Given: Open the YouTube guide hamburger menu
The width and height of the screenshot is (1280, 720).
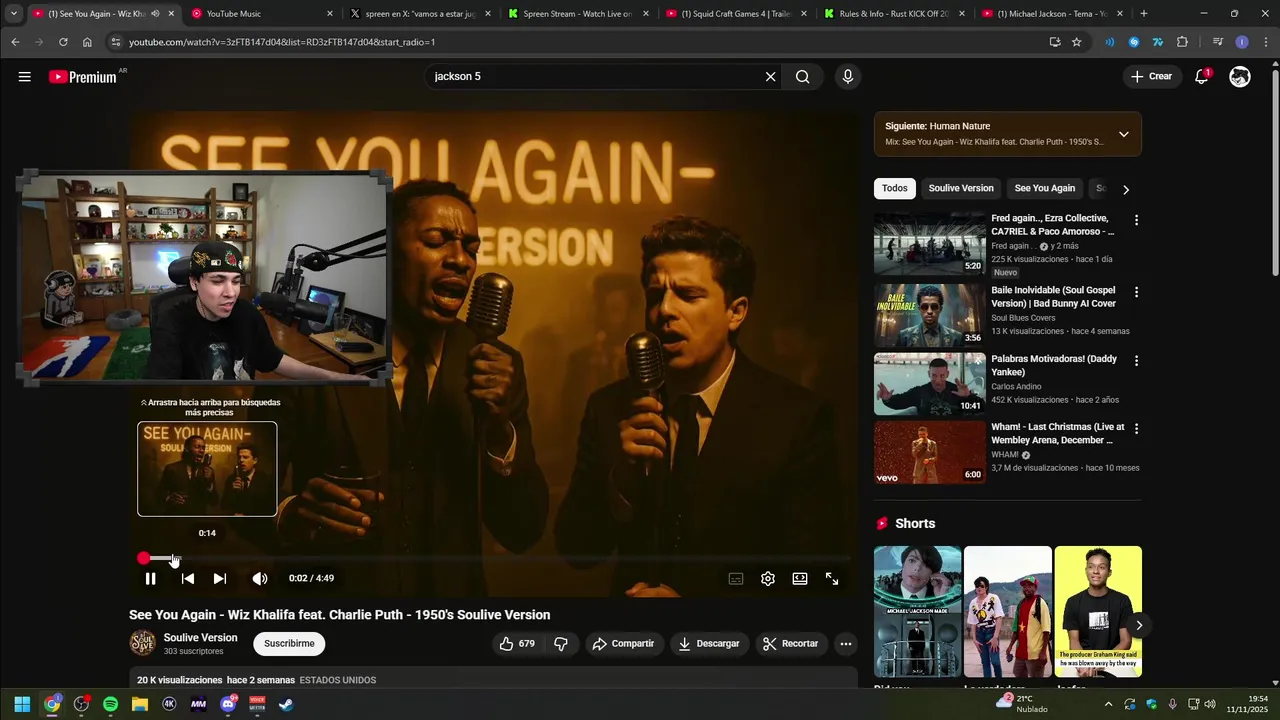Looking at the screenshot, I should 24,77.
